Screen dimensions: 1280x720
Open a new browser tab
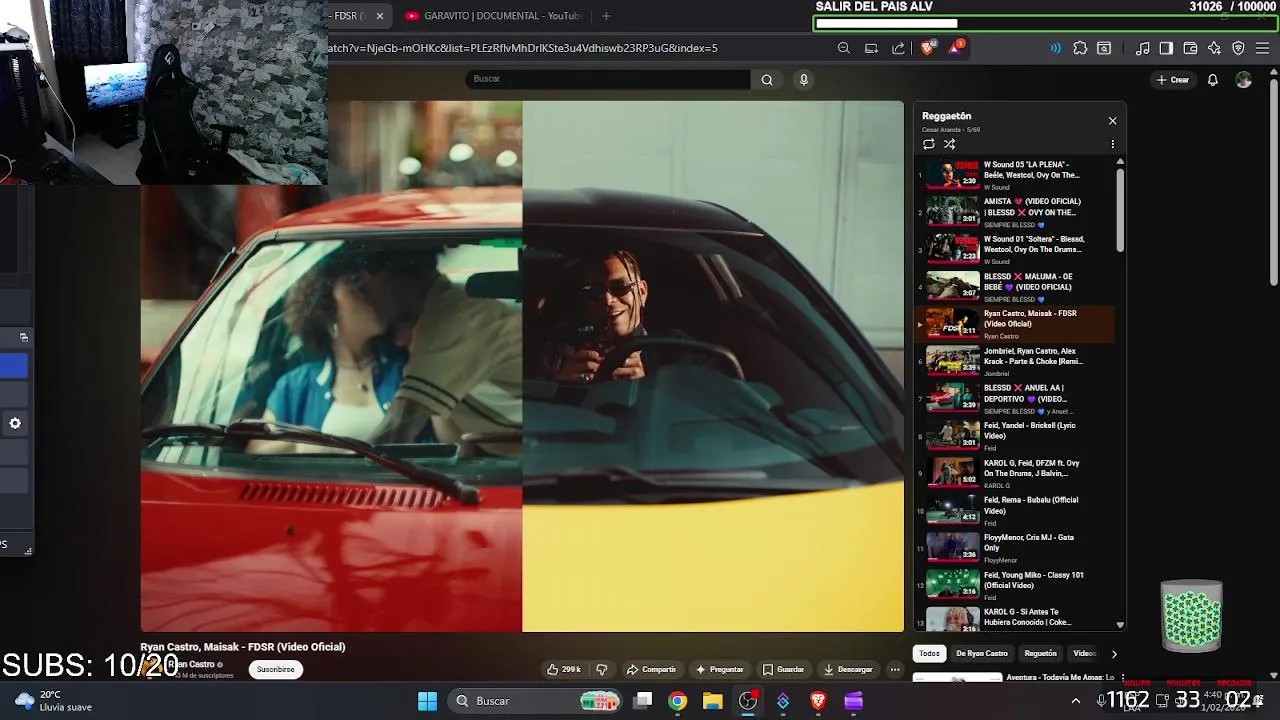606,16
